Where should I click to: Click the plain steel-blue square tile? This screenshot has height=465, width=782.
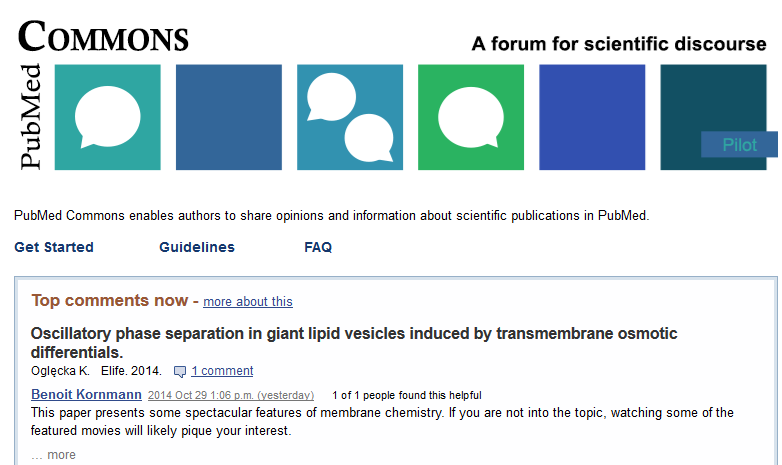(x=229, y=117)
